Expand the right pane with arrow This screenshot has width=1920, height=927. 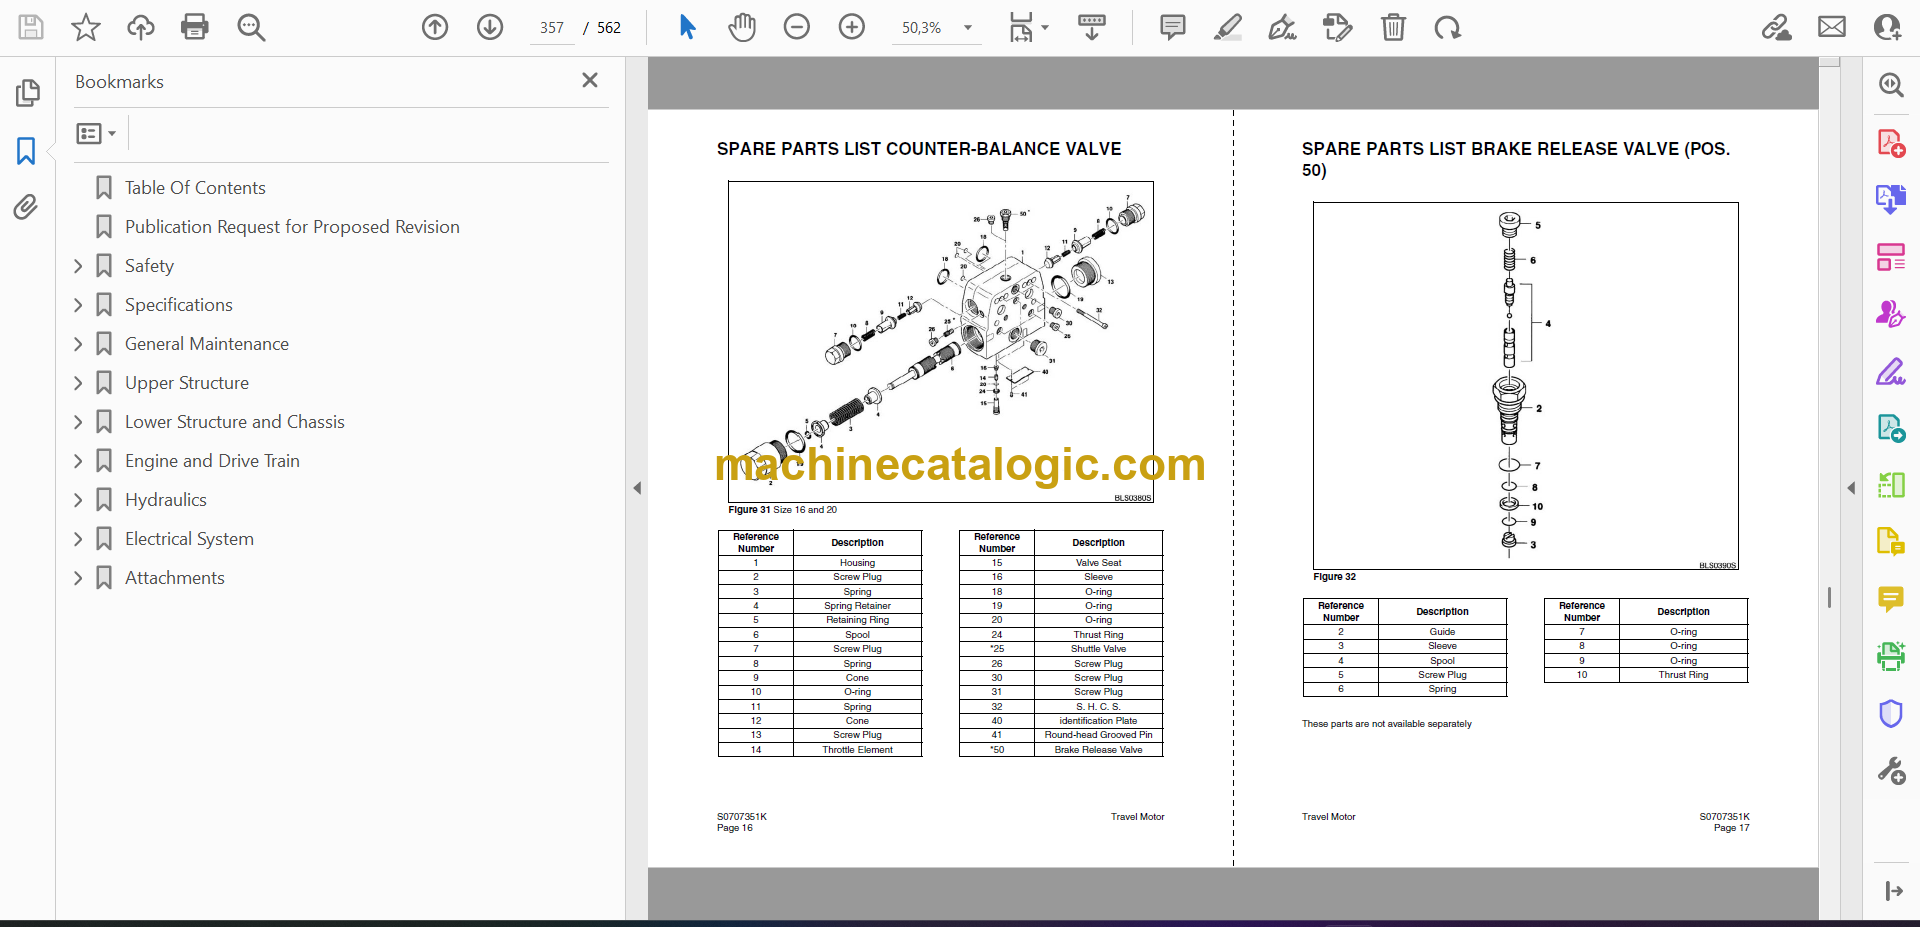click(x=1893, y=891)
